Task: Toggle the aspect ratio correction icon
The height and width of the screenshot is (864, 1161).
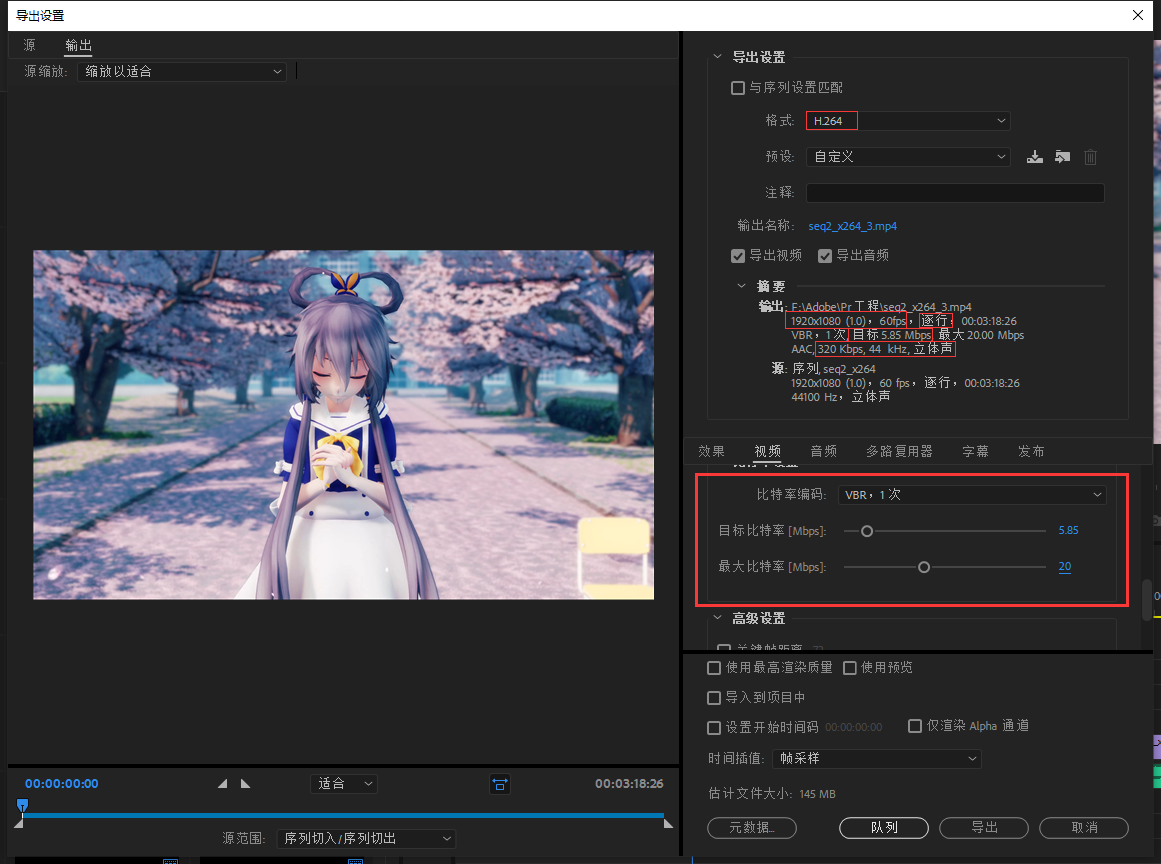Action: pyautogui.click(x=500, y=784)
